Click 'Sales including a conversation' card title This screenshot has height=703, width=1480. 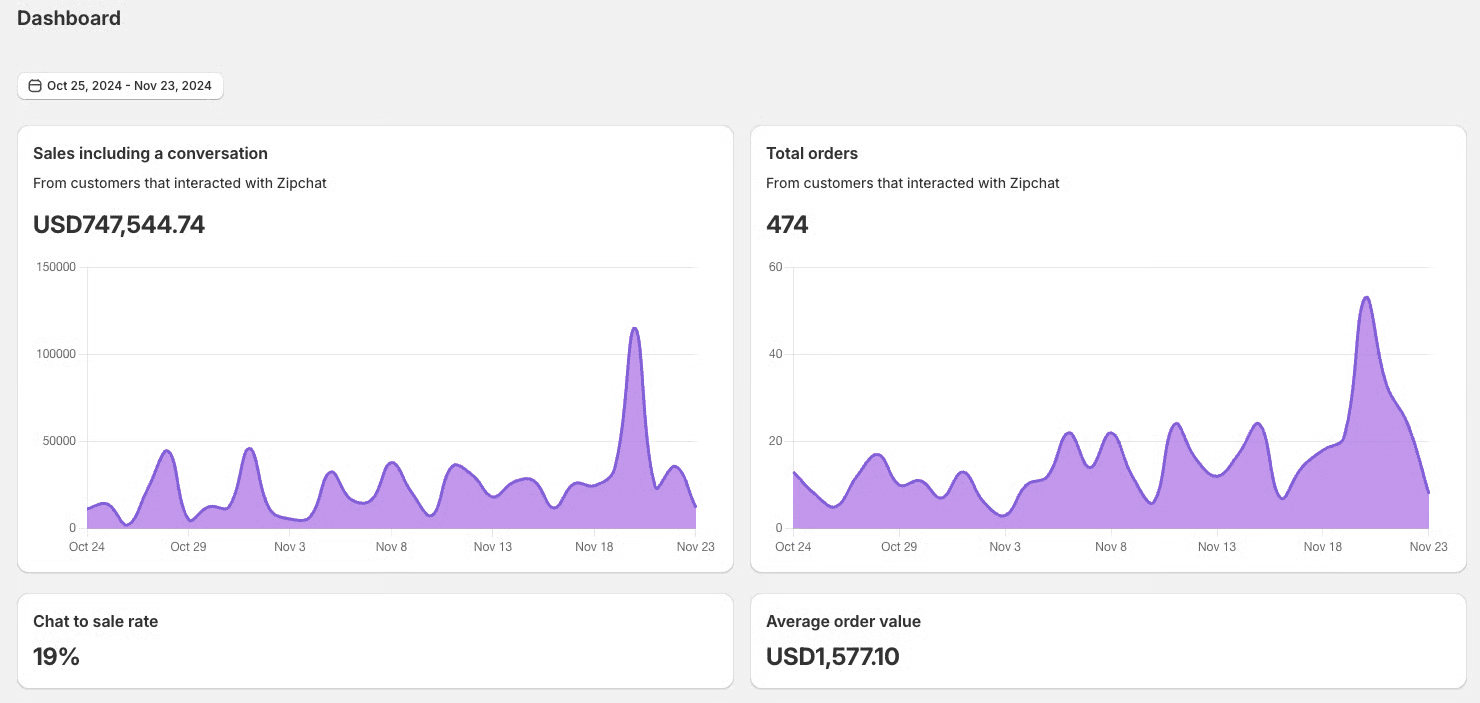pos(150,153)
